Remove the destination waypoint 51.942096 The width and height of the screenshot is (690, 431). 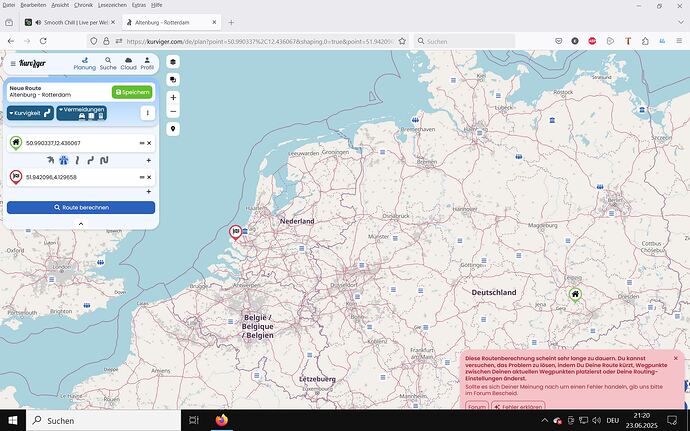149,177
